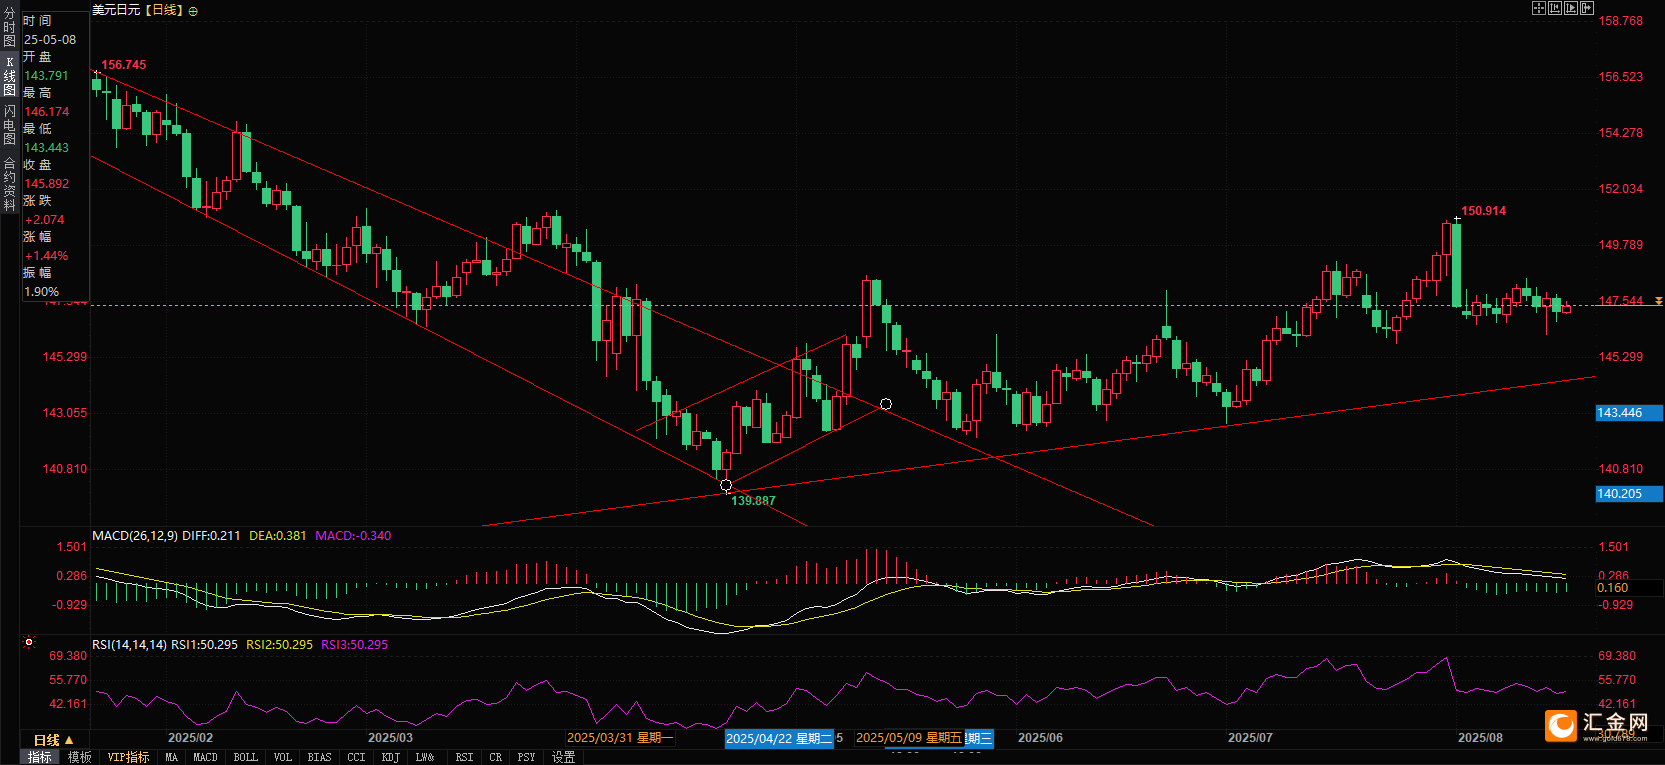Click the circled plus icon beside 美元日元 title
This screenshot has height=765, width=1665.
(193, 11)
